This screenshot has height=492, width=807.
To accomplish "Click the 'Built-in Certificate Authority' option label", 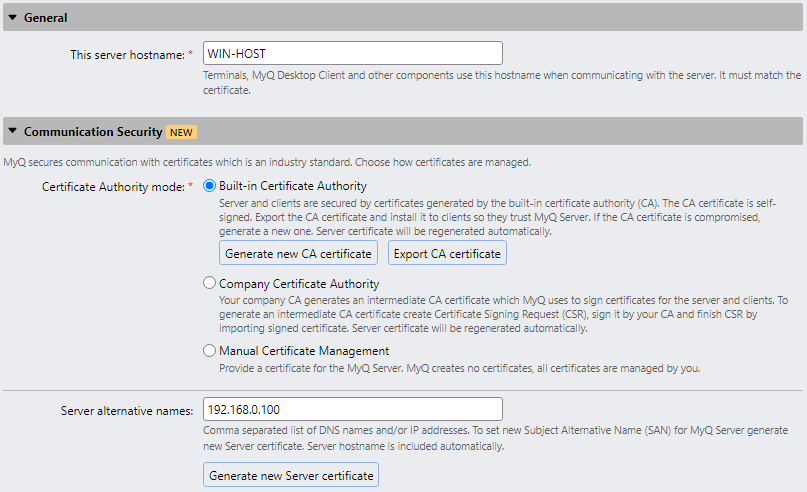I will point(293,186).
